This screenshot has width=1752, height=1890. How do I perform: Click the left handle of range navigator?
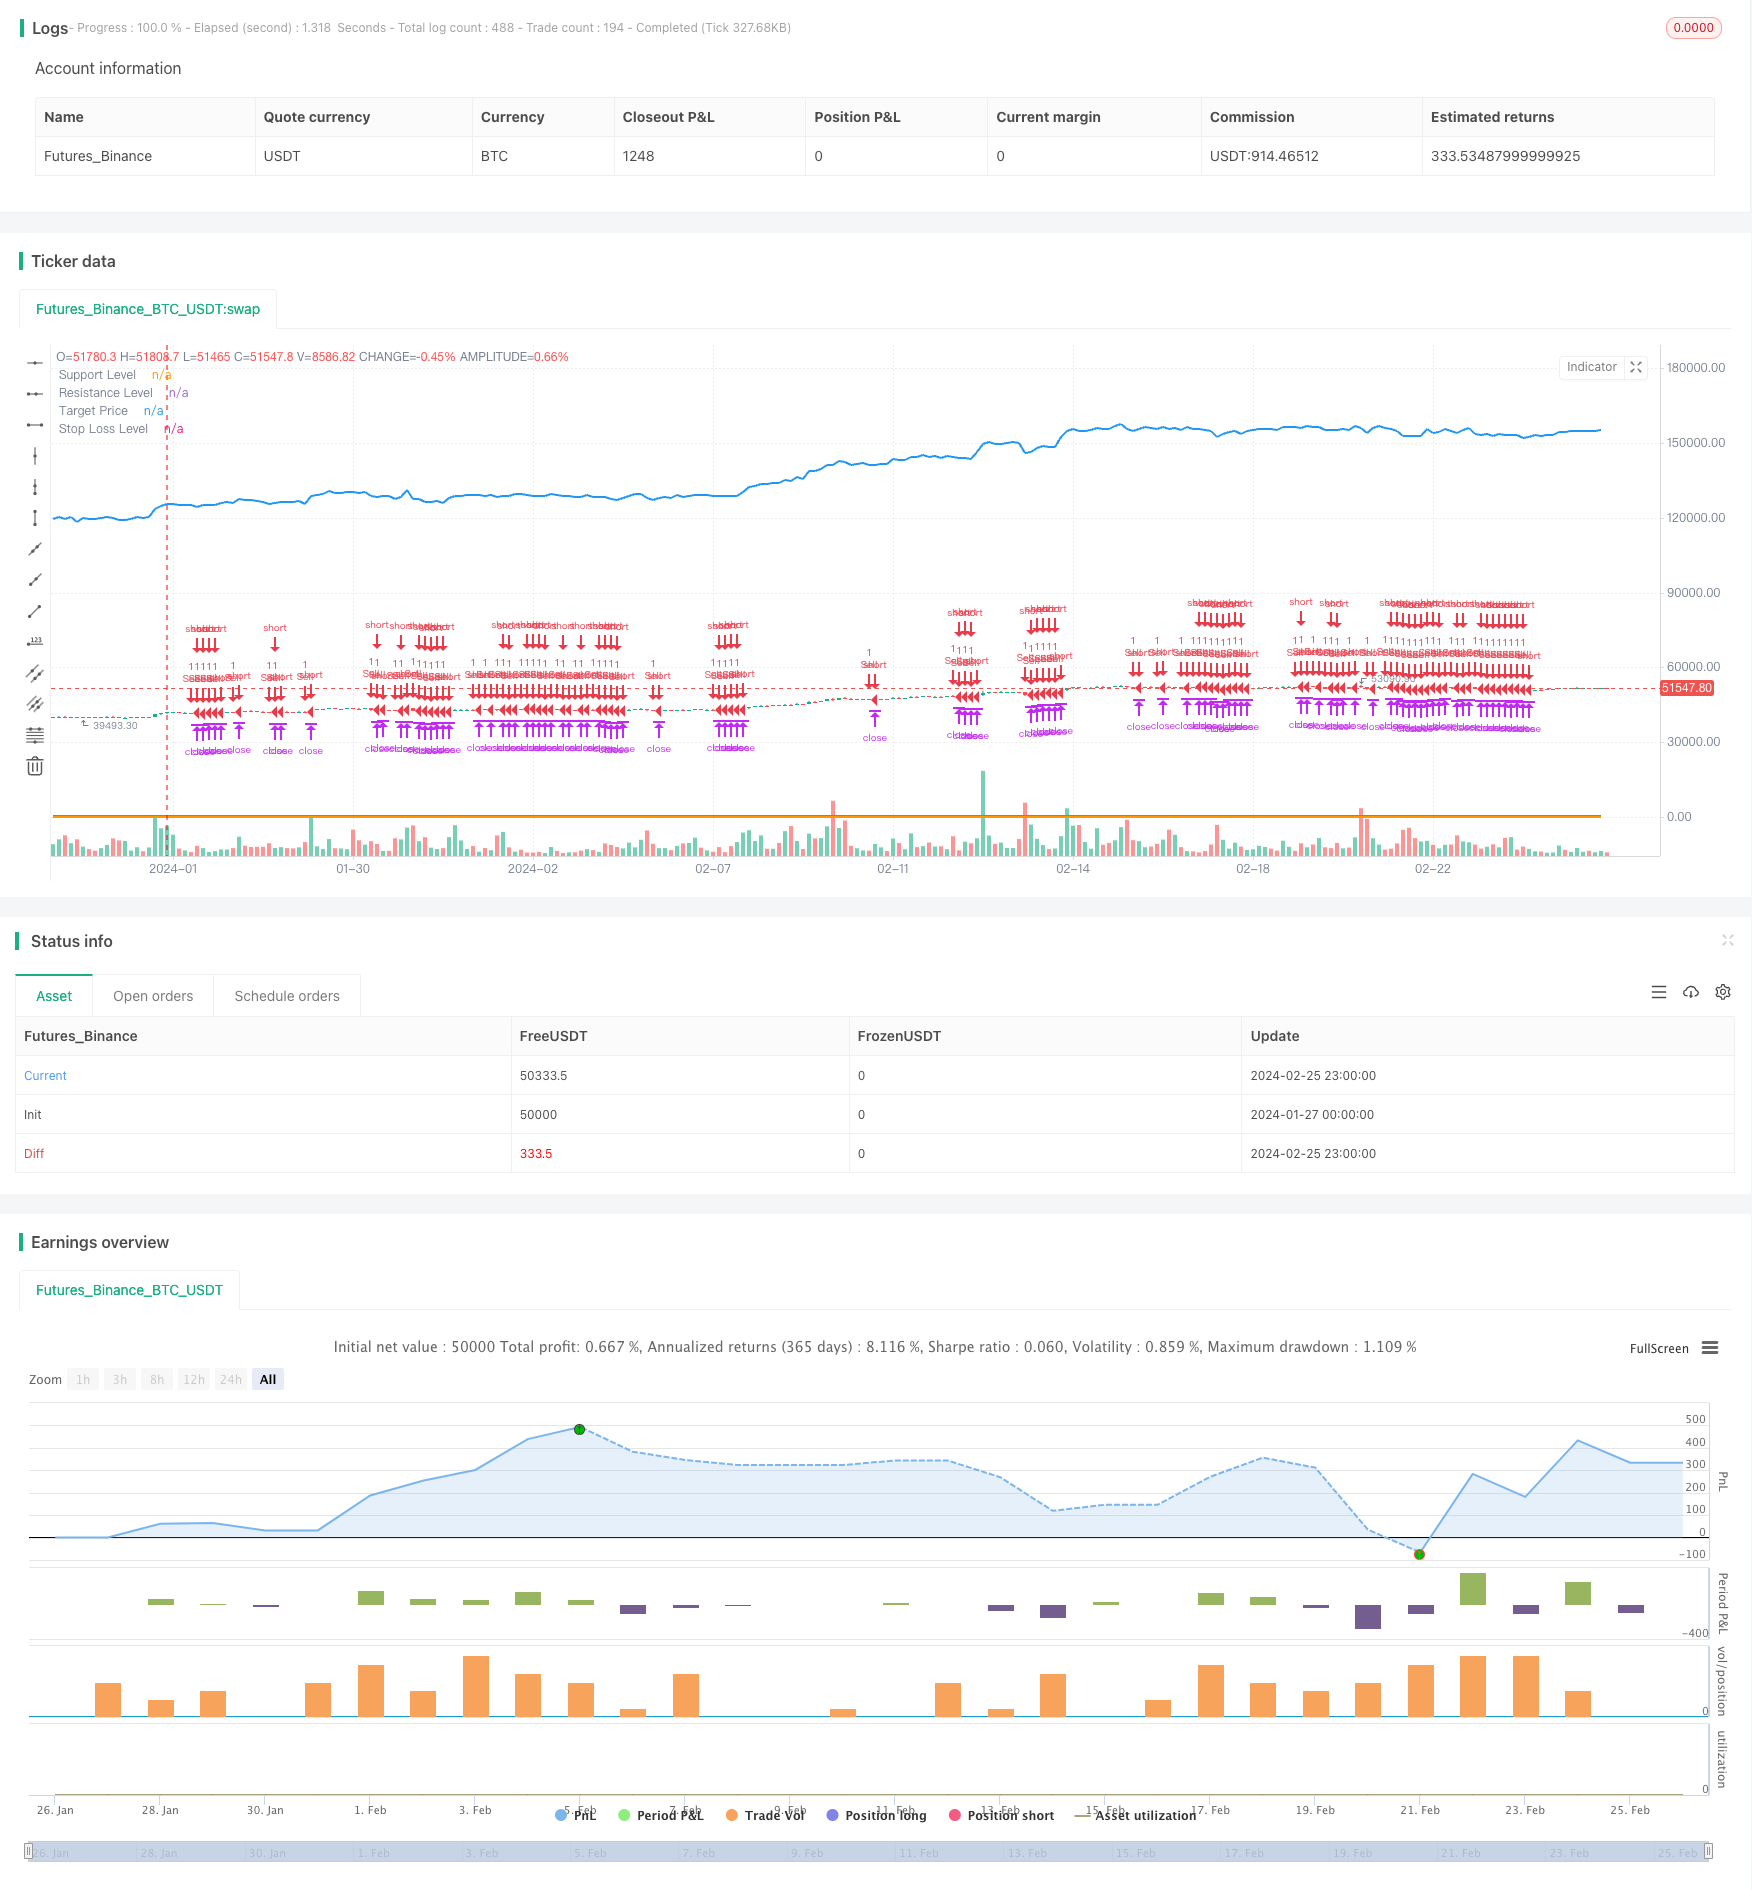(x=29, y=1851)
